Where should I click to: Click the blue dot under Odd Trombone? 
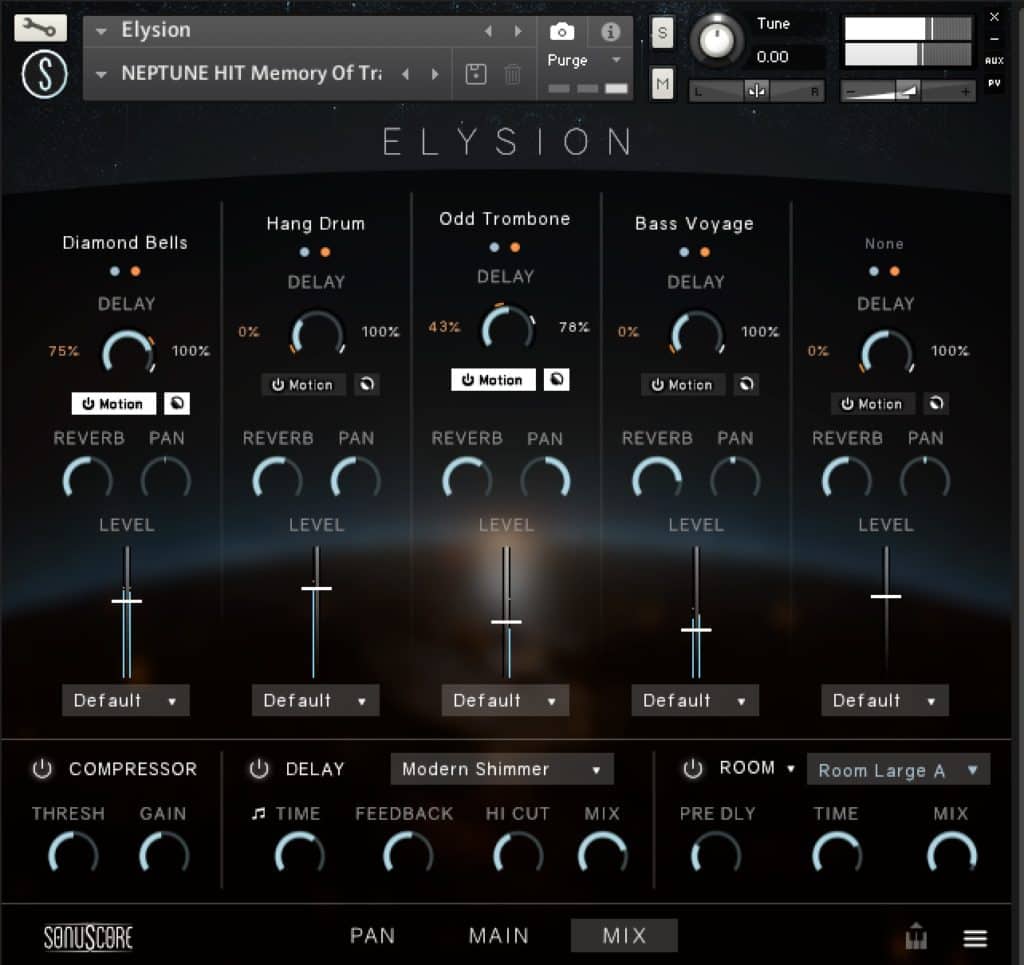(494, 247)
